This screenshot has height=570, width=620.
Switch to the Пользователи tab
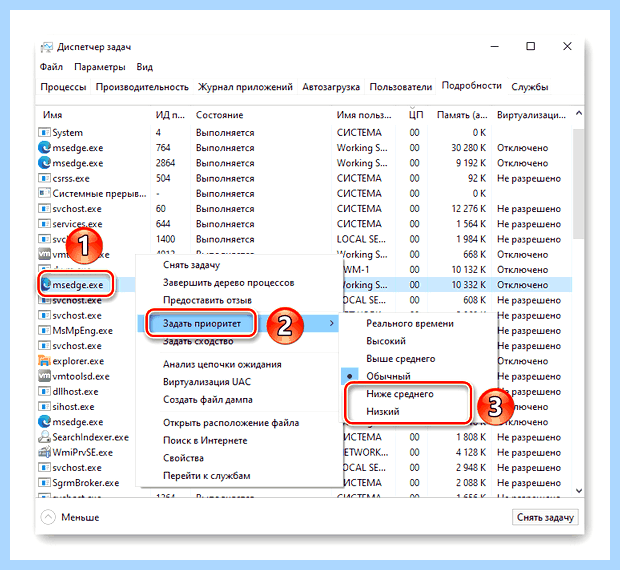[401, 87]
